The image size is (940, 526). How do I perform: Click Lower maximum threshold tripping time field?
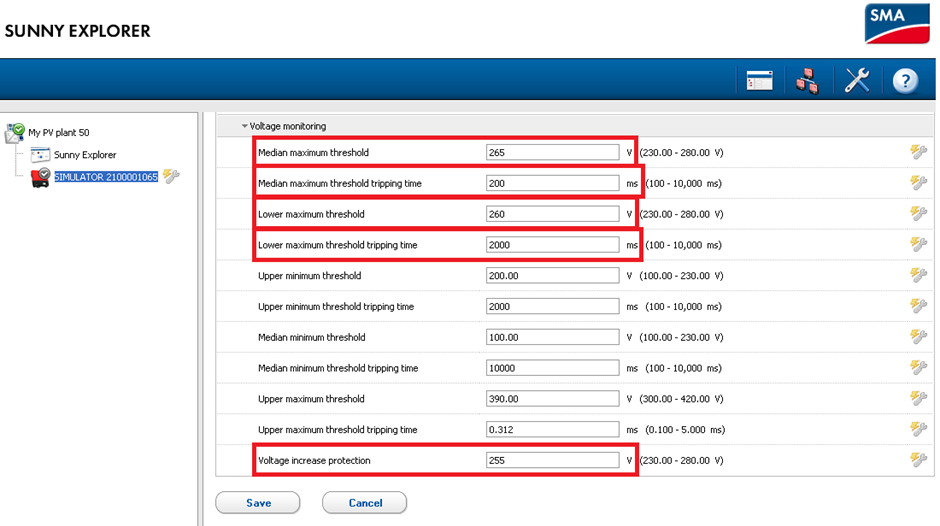click(552, 245)
